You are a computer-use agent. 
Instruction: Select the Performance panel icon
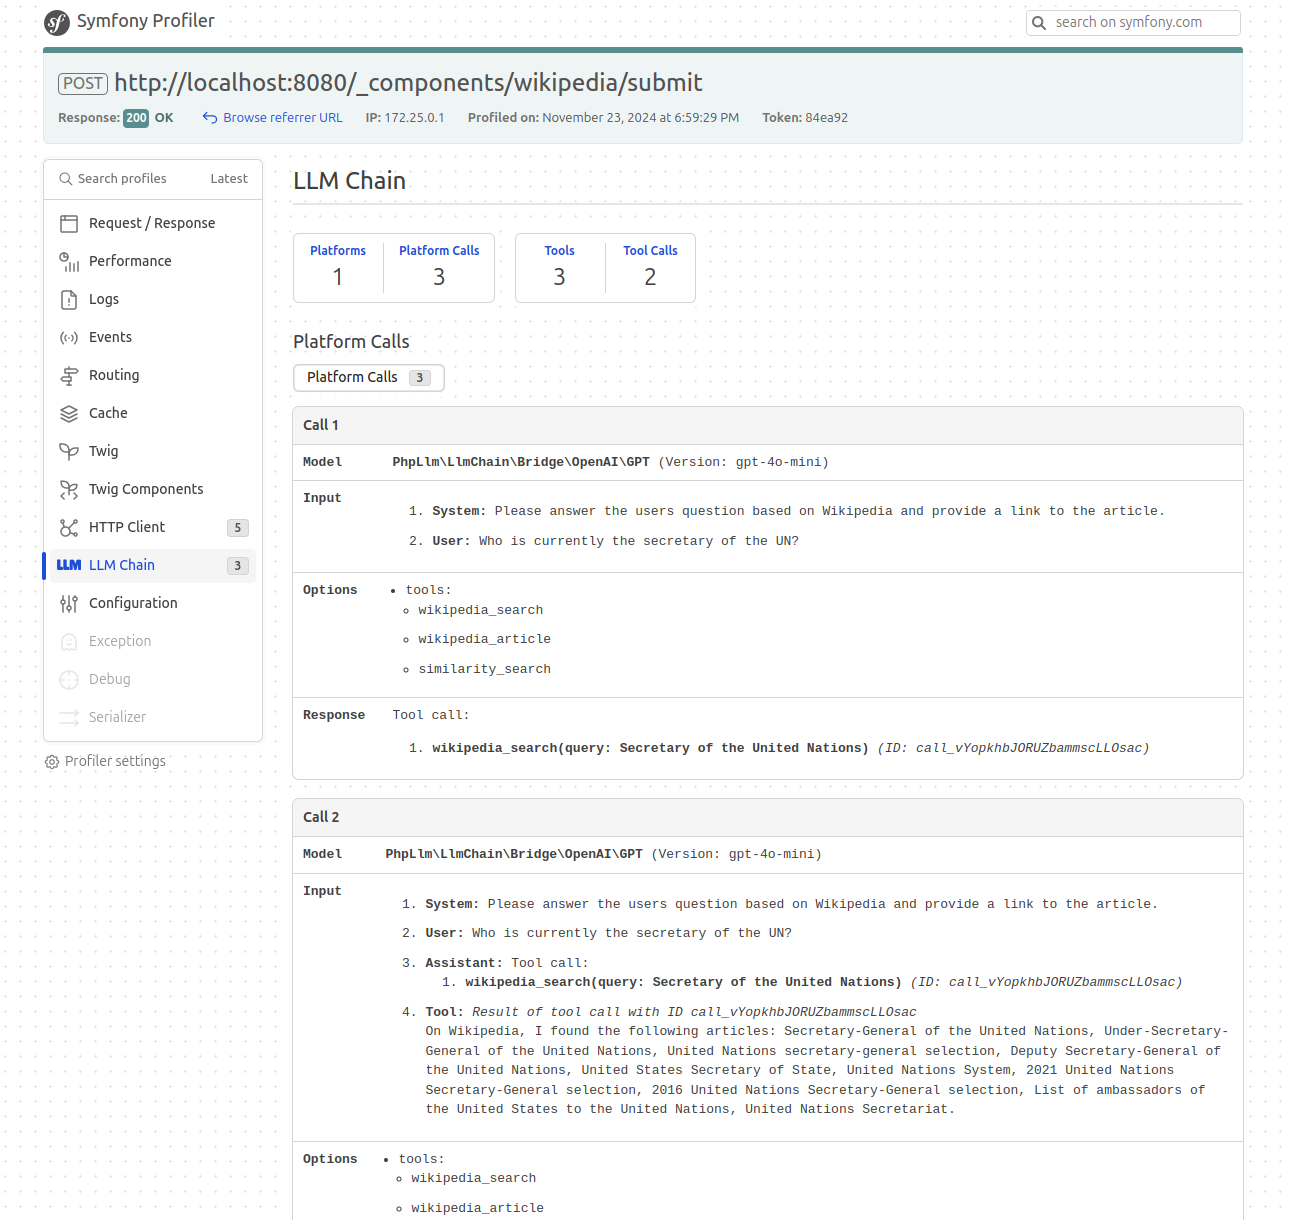pos(68,261)
